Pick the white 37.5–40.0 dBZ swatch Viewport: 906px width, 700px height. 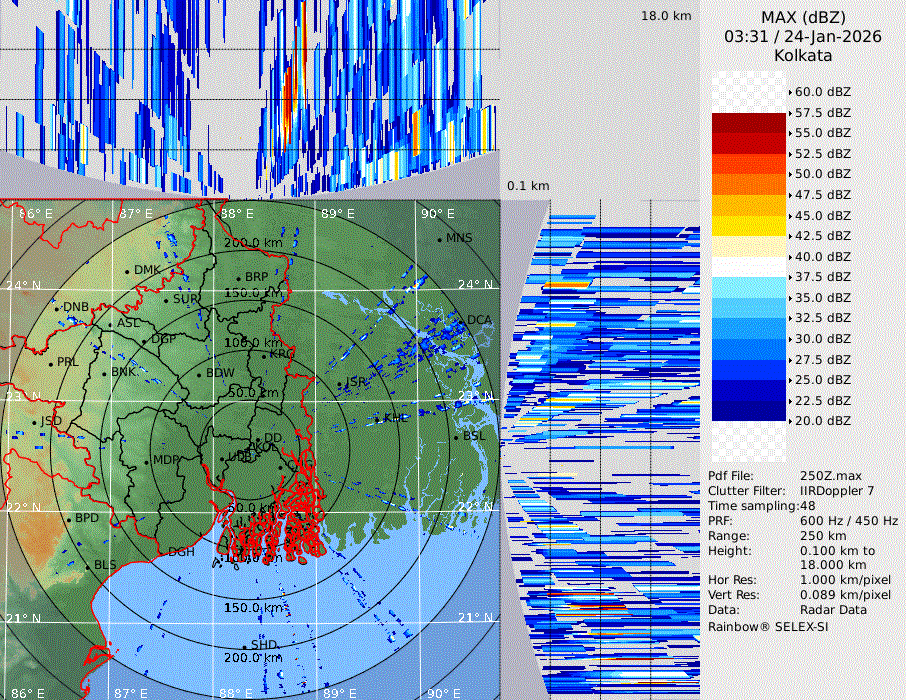[x=749, y=267]
